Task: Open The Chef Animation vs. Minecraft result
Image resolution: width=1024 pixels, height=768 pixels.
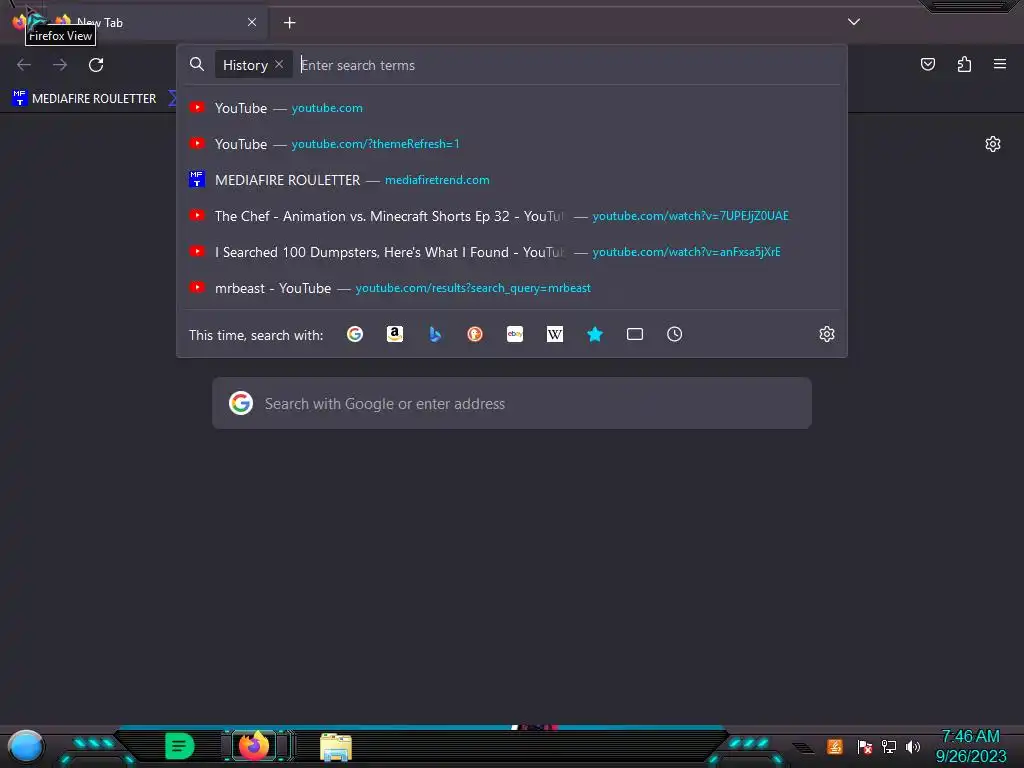Action: coord(512,216)
